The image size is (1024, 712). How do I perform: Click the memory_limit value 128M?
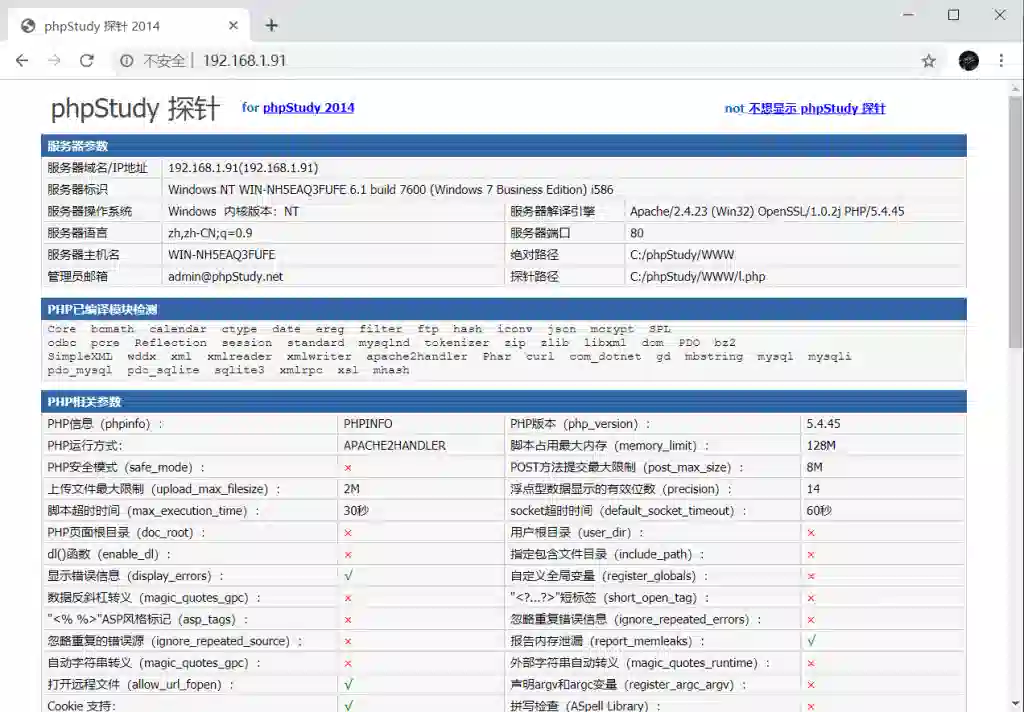pos(821,445)
